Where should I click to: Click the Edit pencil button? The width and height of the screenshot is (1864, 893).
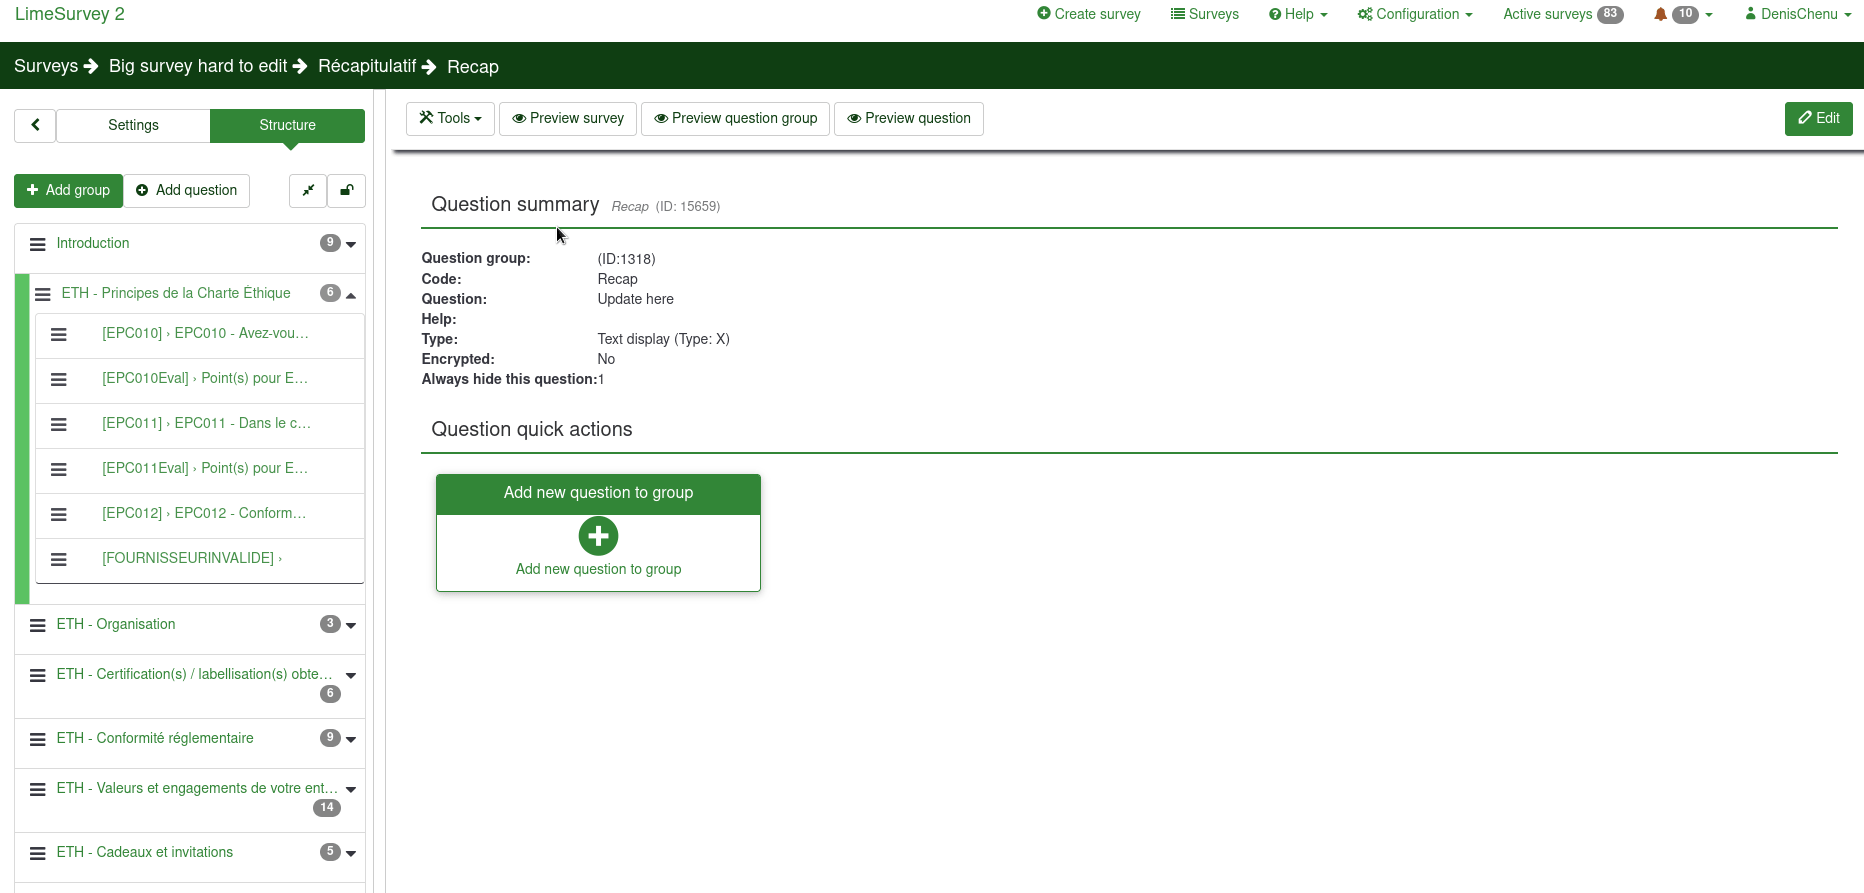(x=1818, y=118)
